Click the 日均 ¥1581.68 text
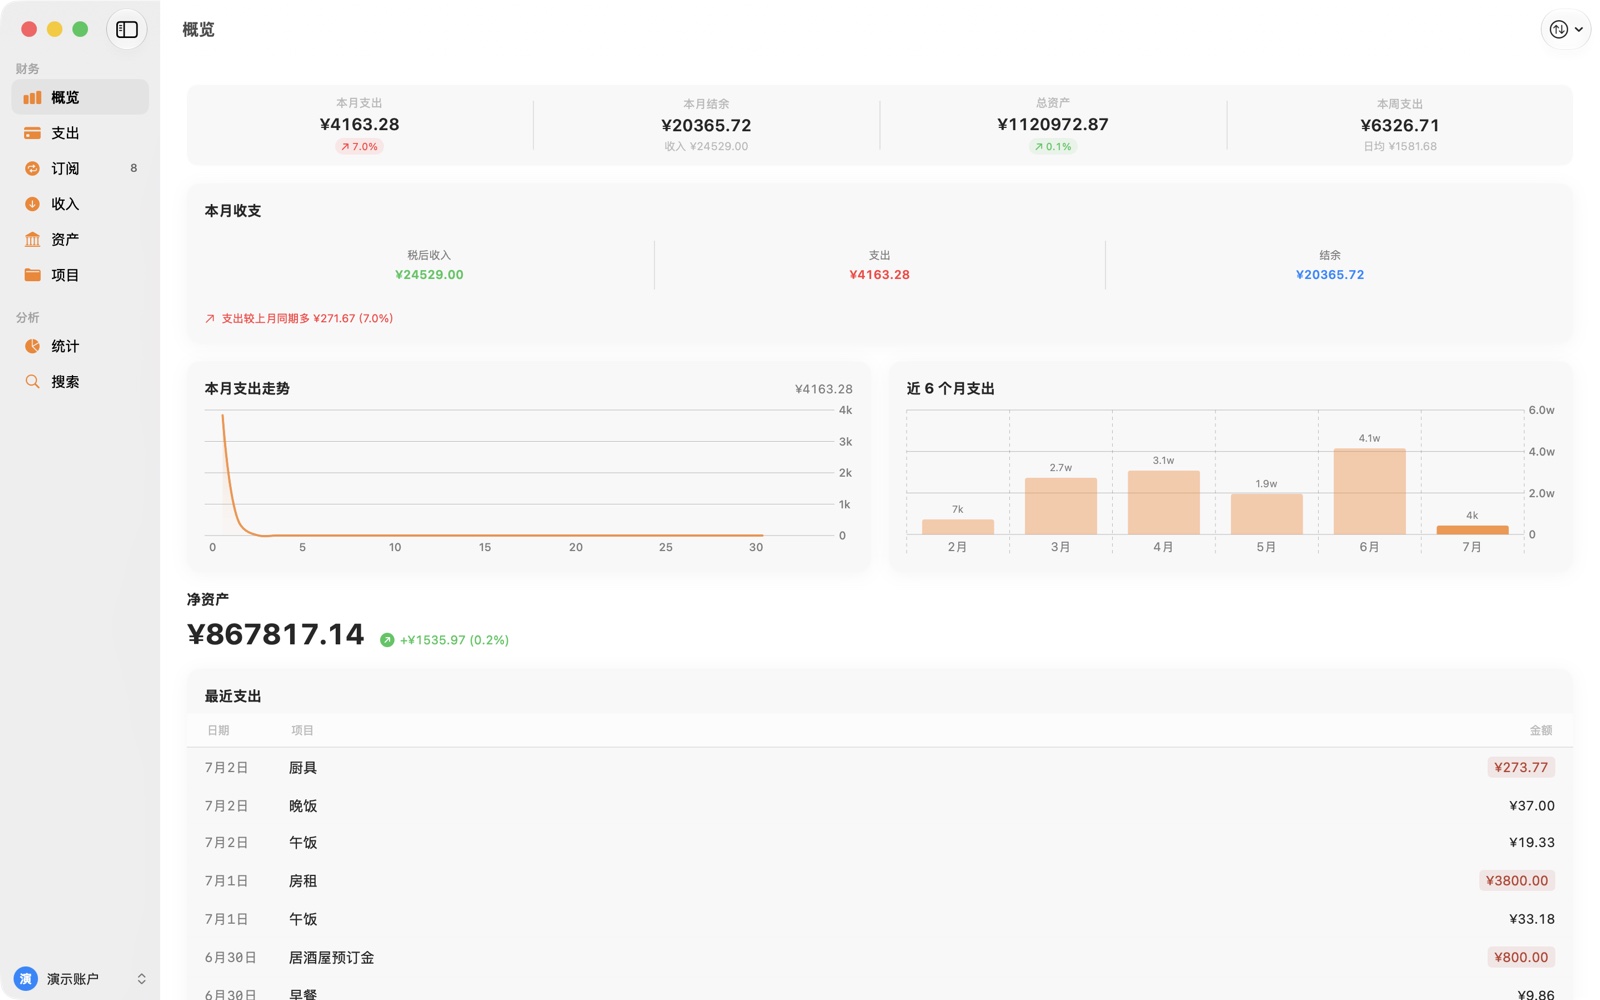The width and height of the screenshot is (1600, 1000). [x=1400, y=146]
